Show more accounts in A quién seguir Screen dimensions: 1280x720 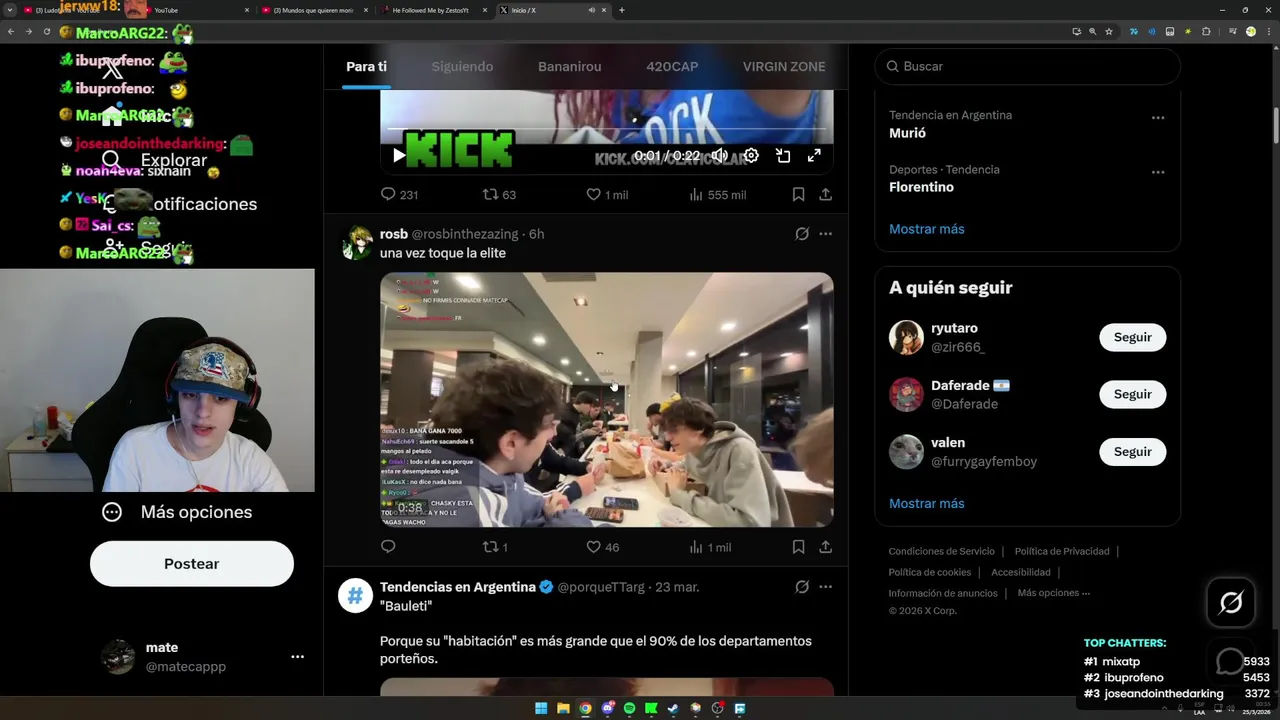pyautogui.click(x=927, y=503)
